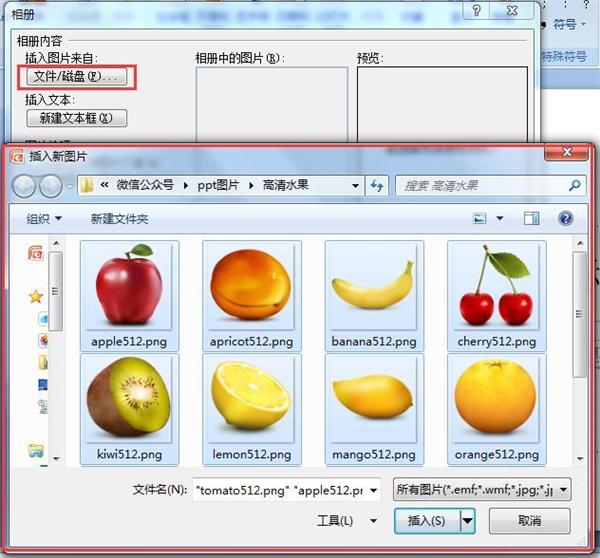Click the ppt图片 breadcrumb

[x=218, y=186]
